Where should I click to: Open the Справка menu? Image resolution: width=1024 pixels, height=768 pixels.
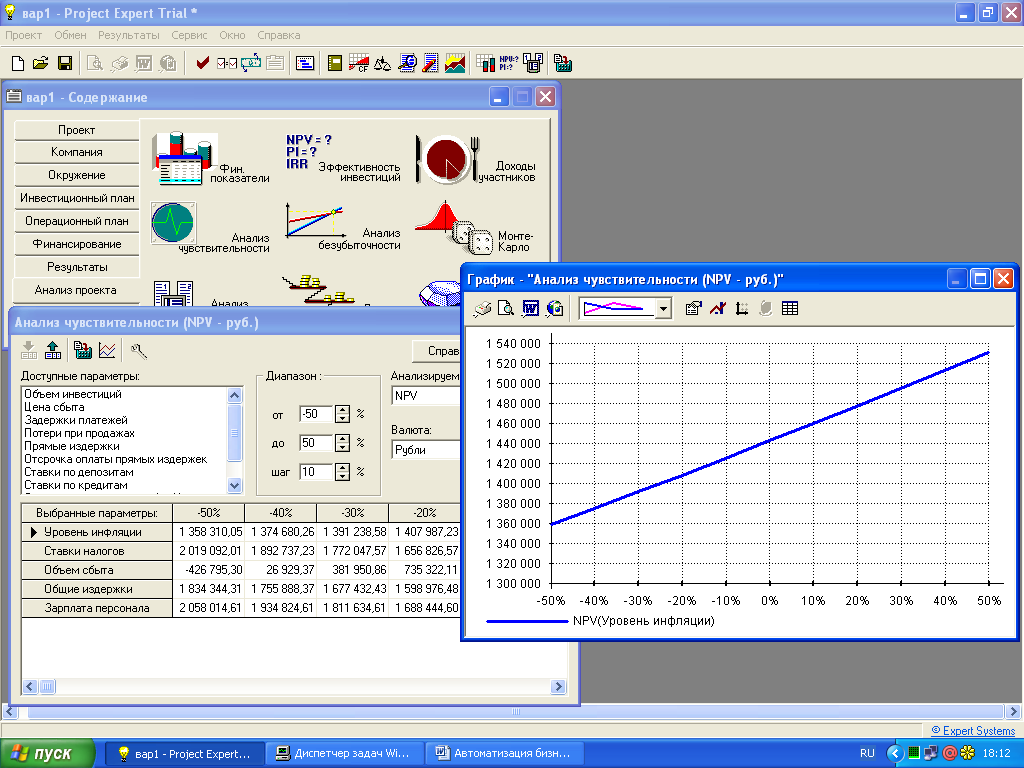coord(279,35)
